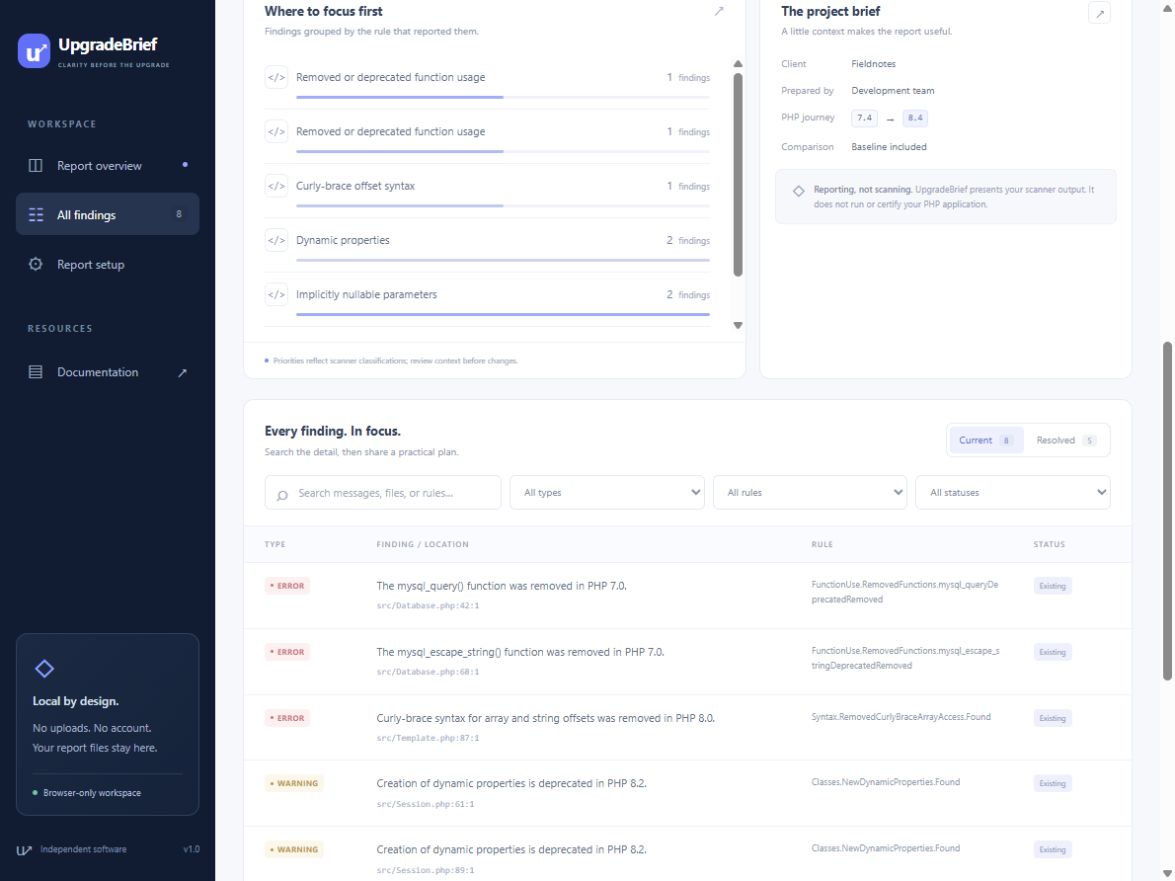Click client name Fieldnotes
This screenshot has height=881, width=1175.
click(x=873, y=64)
